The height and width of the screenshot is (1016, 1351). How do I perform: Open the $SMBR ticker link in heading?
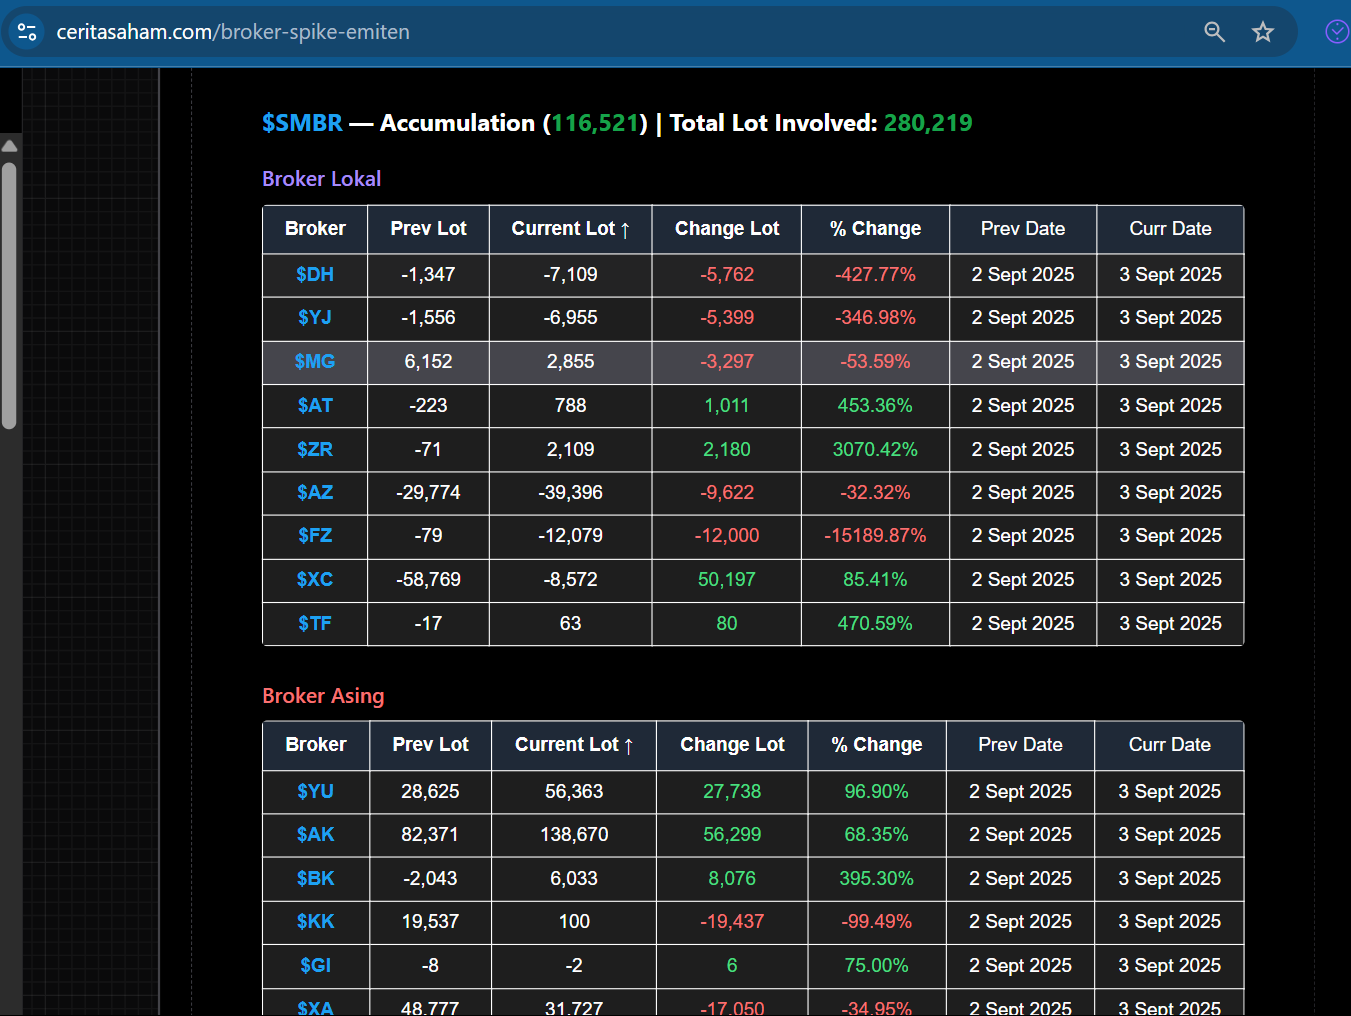coord(302,123)
